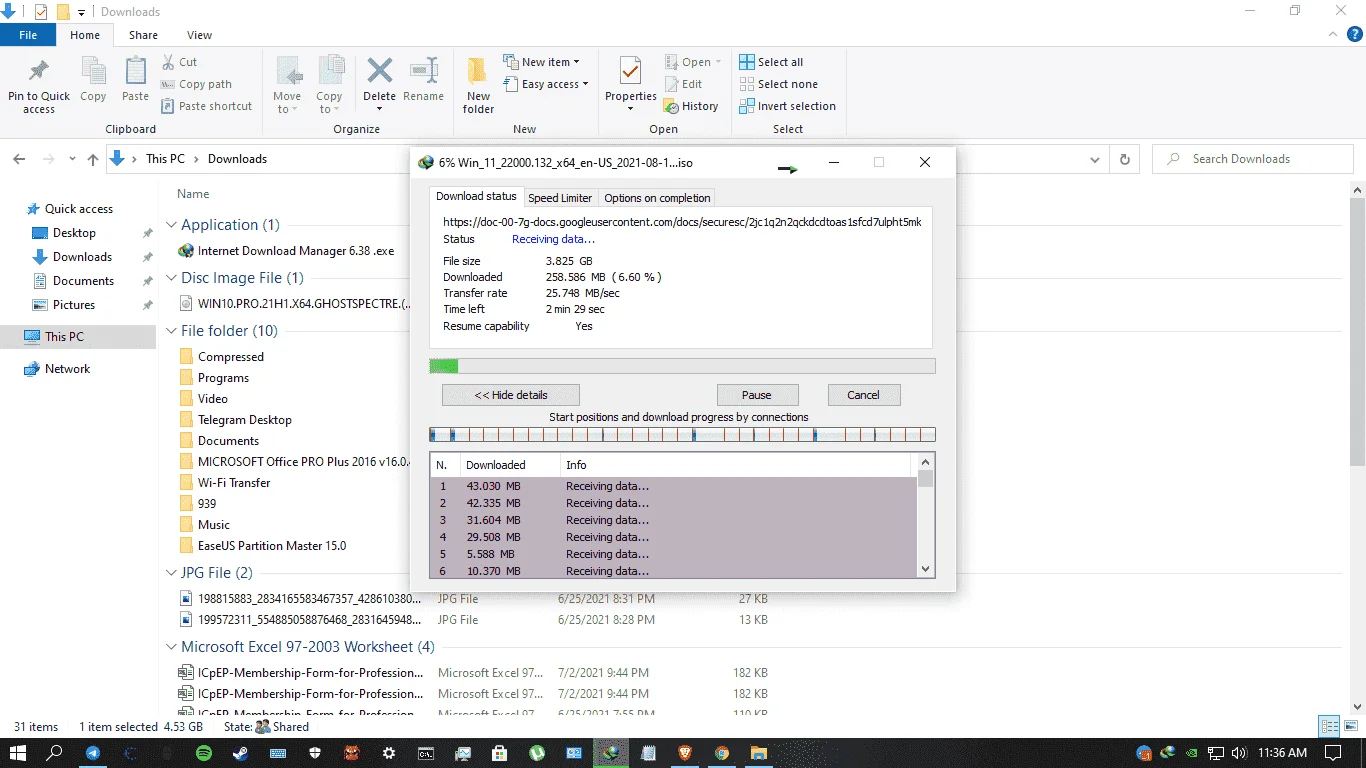Select Pictures in Quick access sidebar

(x=74, y=305)
